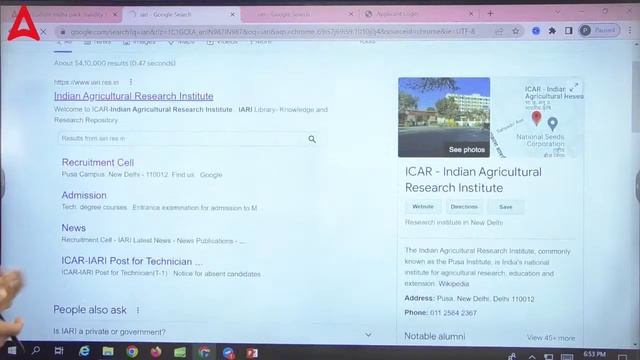Open the PowerPoint taskbar icon
This screenshot has height=360, width=640.
pyautogui.click(x=252, y=353)
